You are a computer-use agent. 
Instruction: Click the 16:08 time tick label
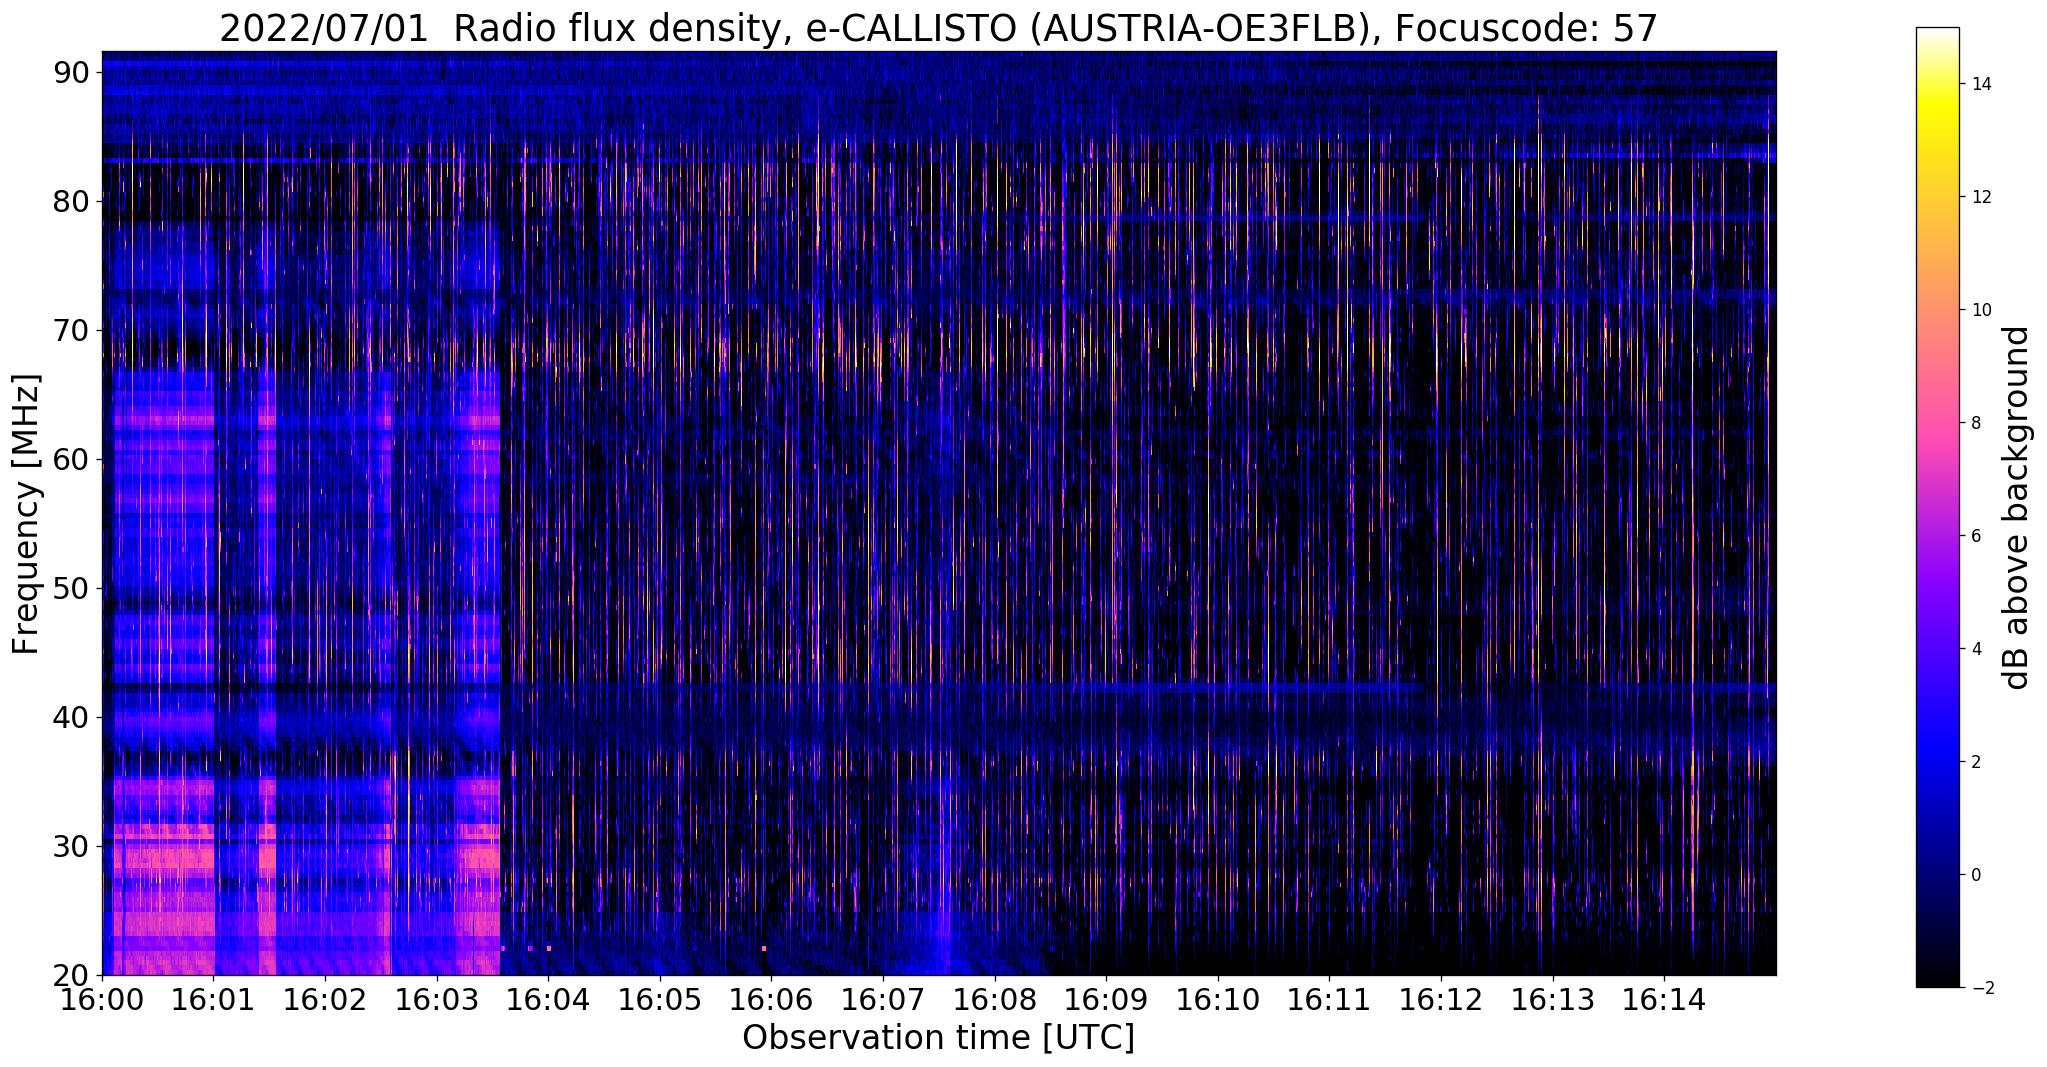[x=995, y=999]
